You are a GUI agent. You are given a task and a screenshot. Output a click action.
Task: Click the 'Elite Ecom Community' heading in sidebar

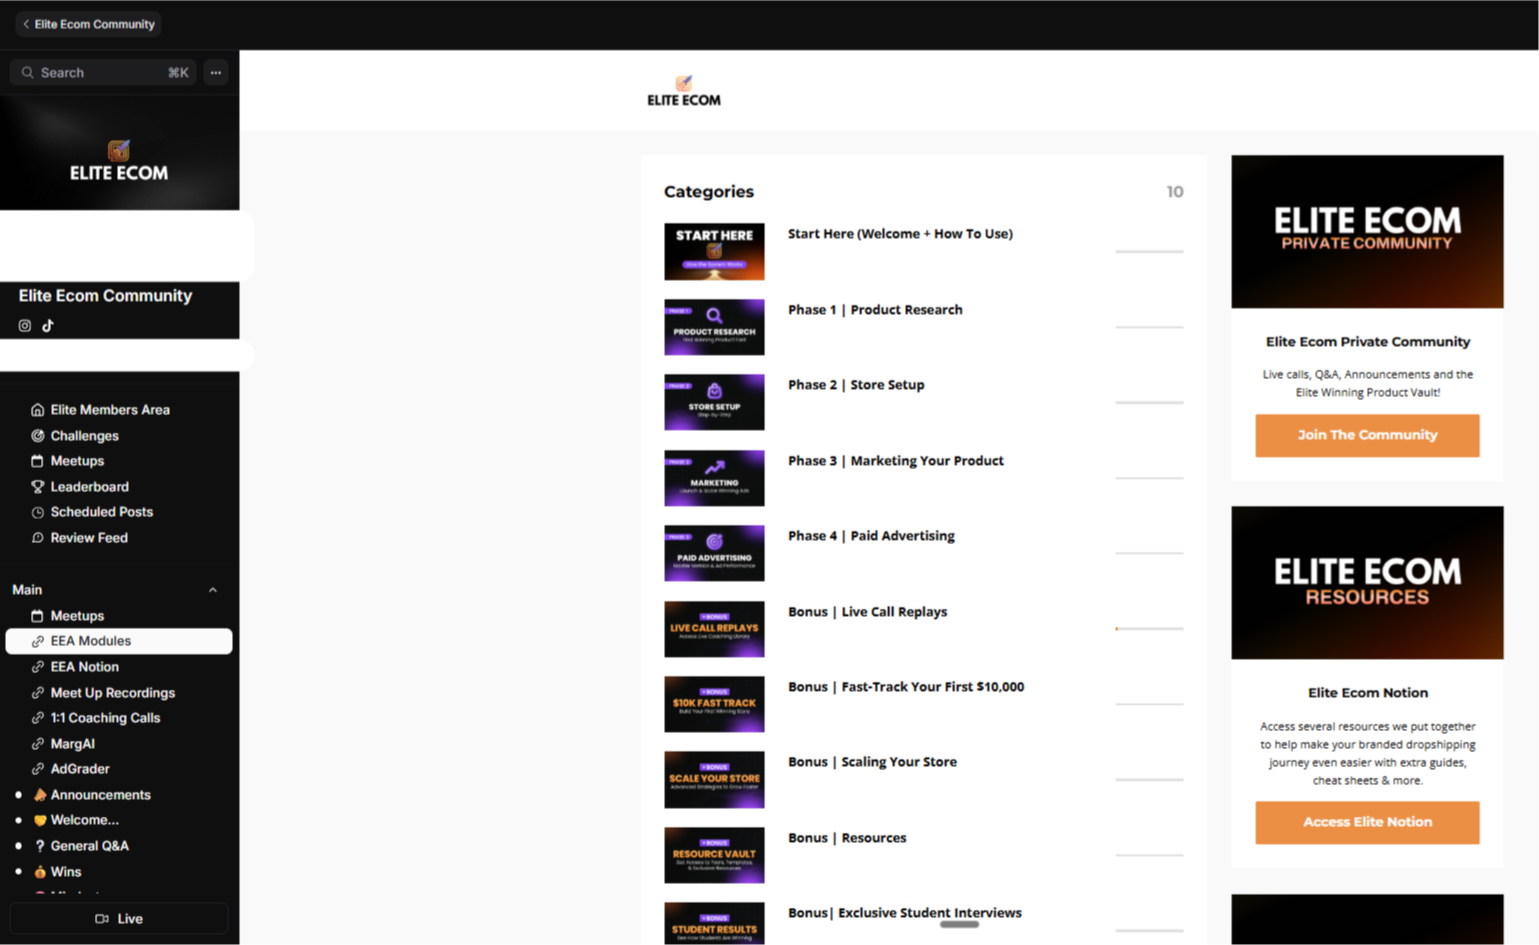point(105,296)
